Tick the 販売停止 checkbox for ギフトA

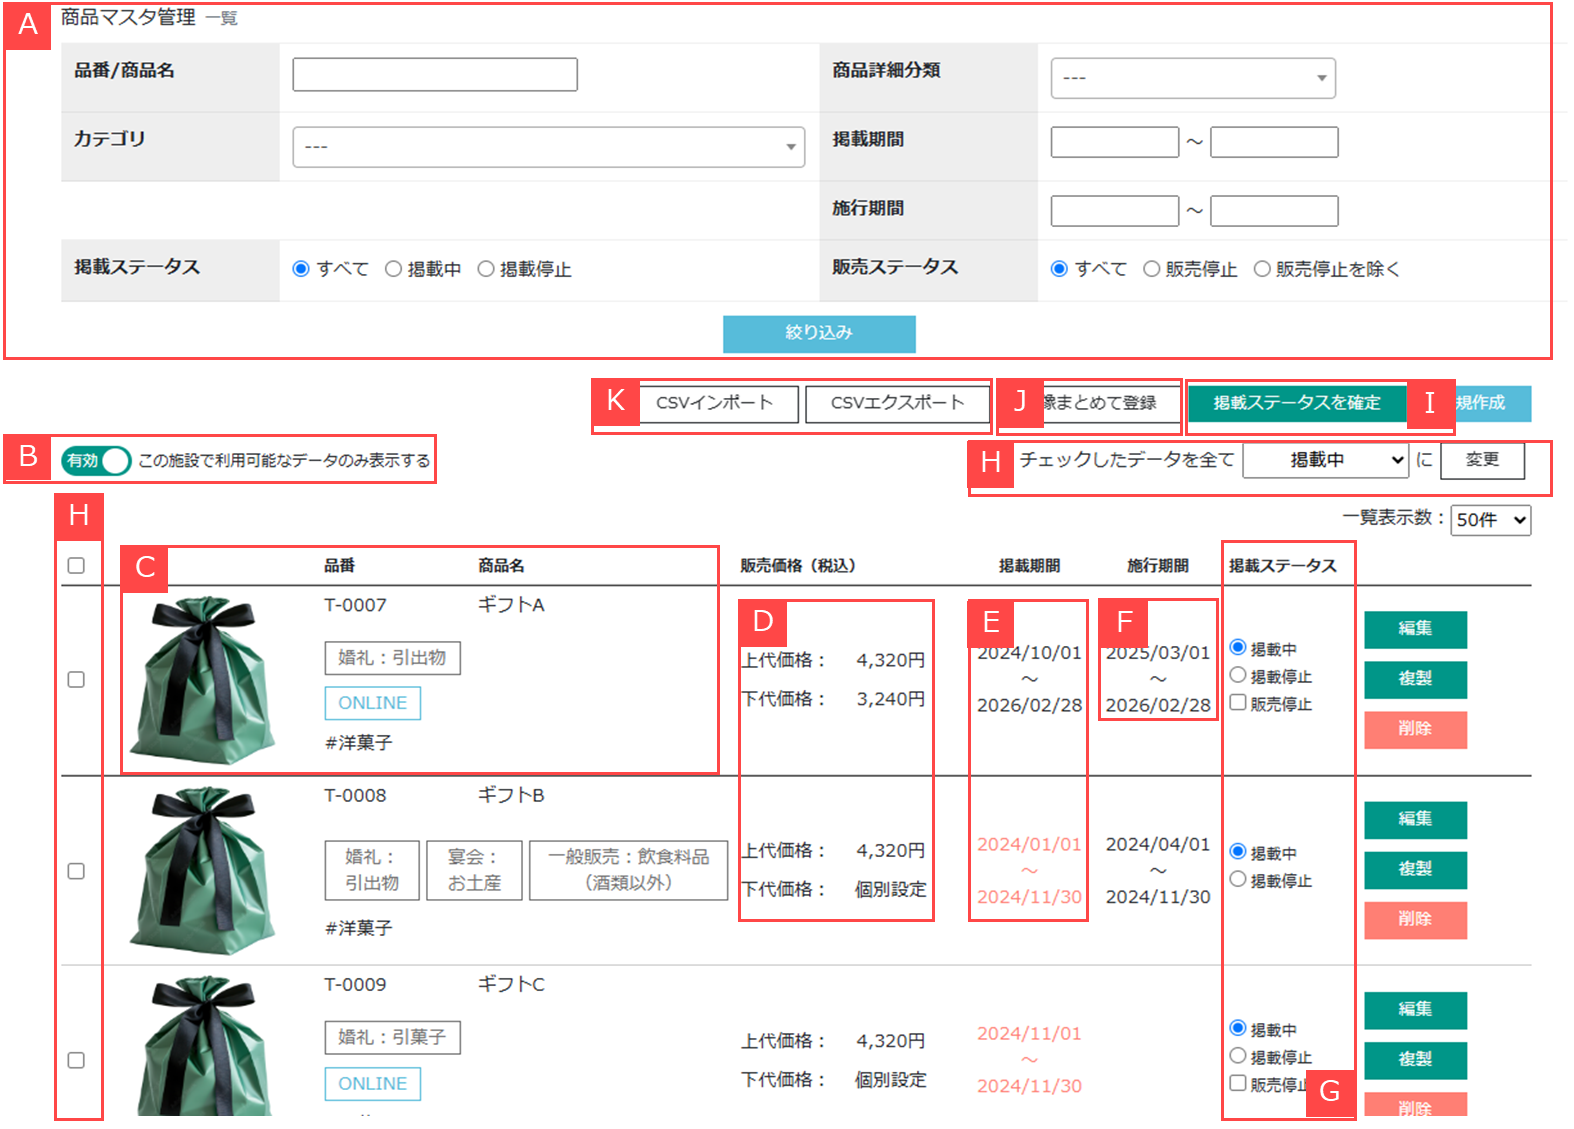click(1238, 703)
